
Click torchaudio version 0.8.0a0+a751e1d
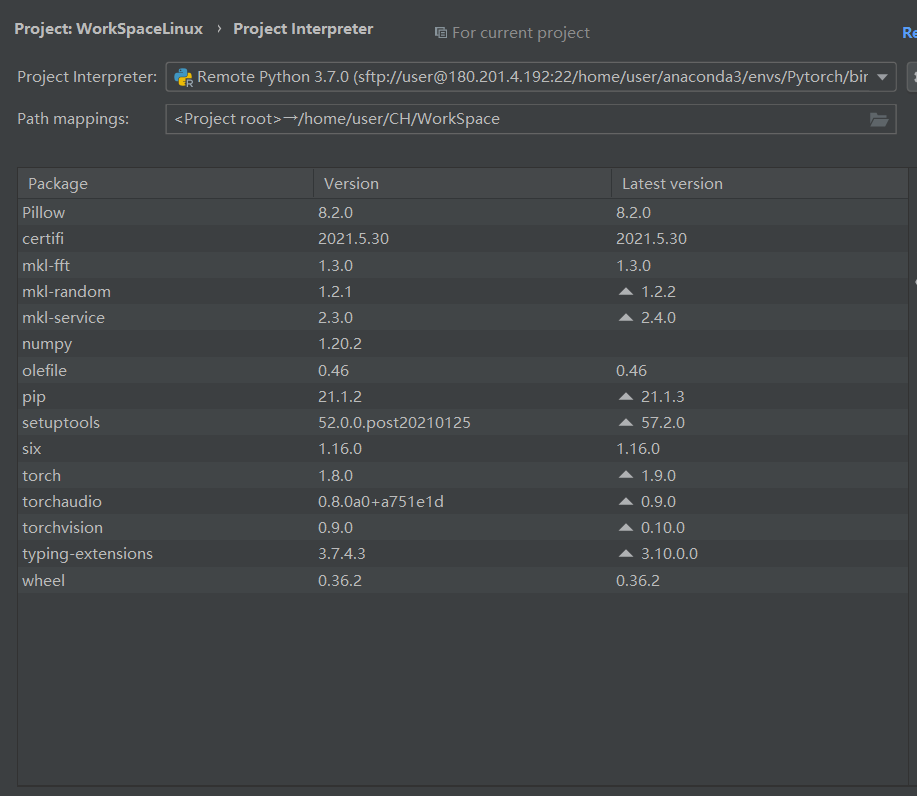pos(381,502)
